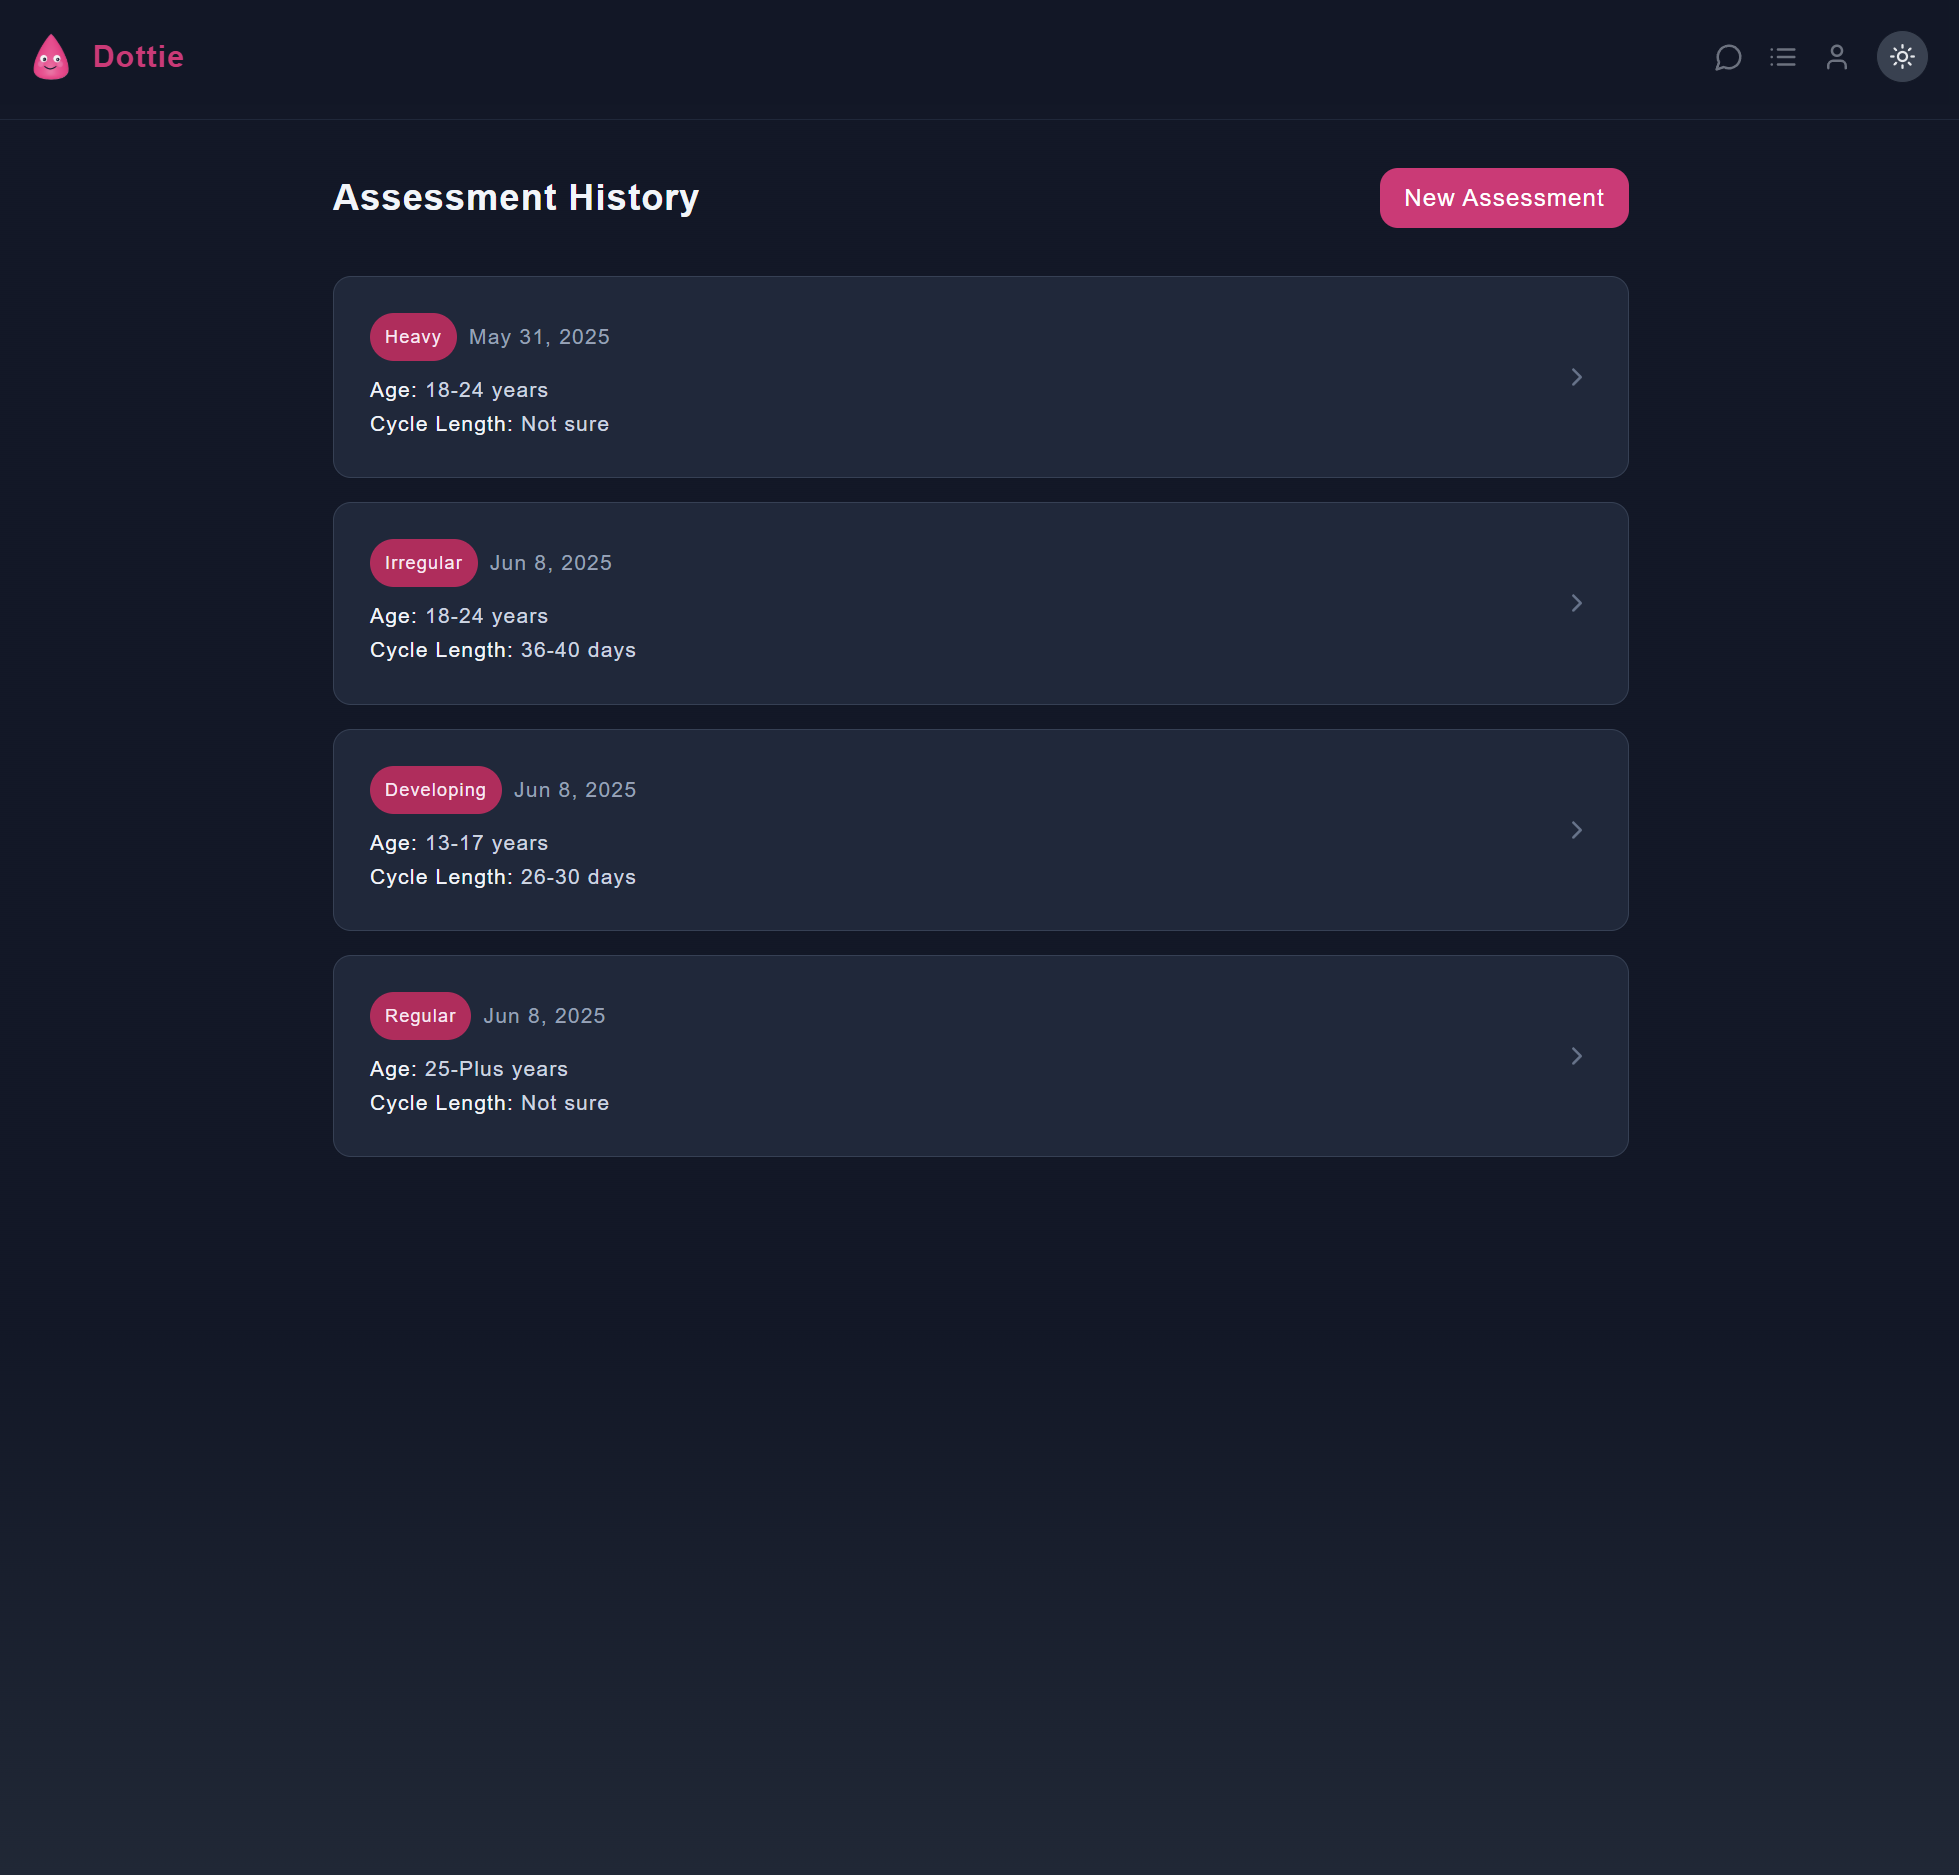Select the Developing pattern badge

tap(436, 790)
